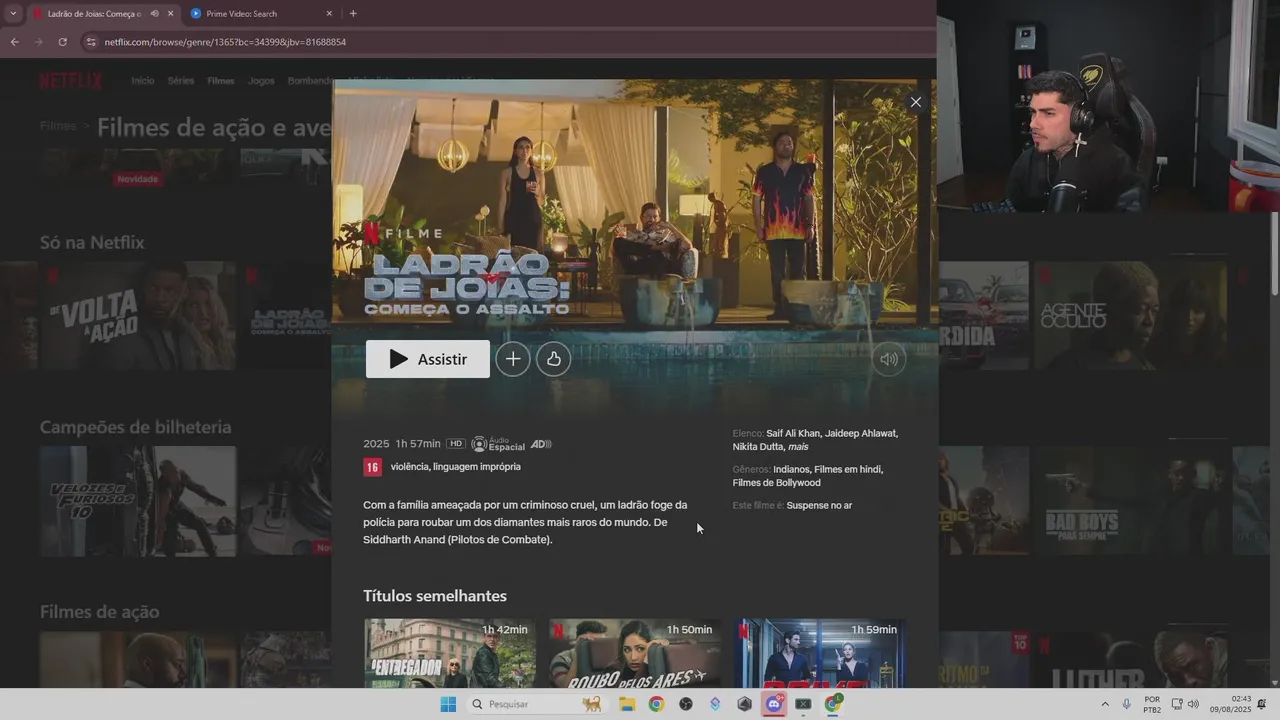Open microphone icon in system tray
This screenshot has width=1280, height=720.
pos(1127,704)
